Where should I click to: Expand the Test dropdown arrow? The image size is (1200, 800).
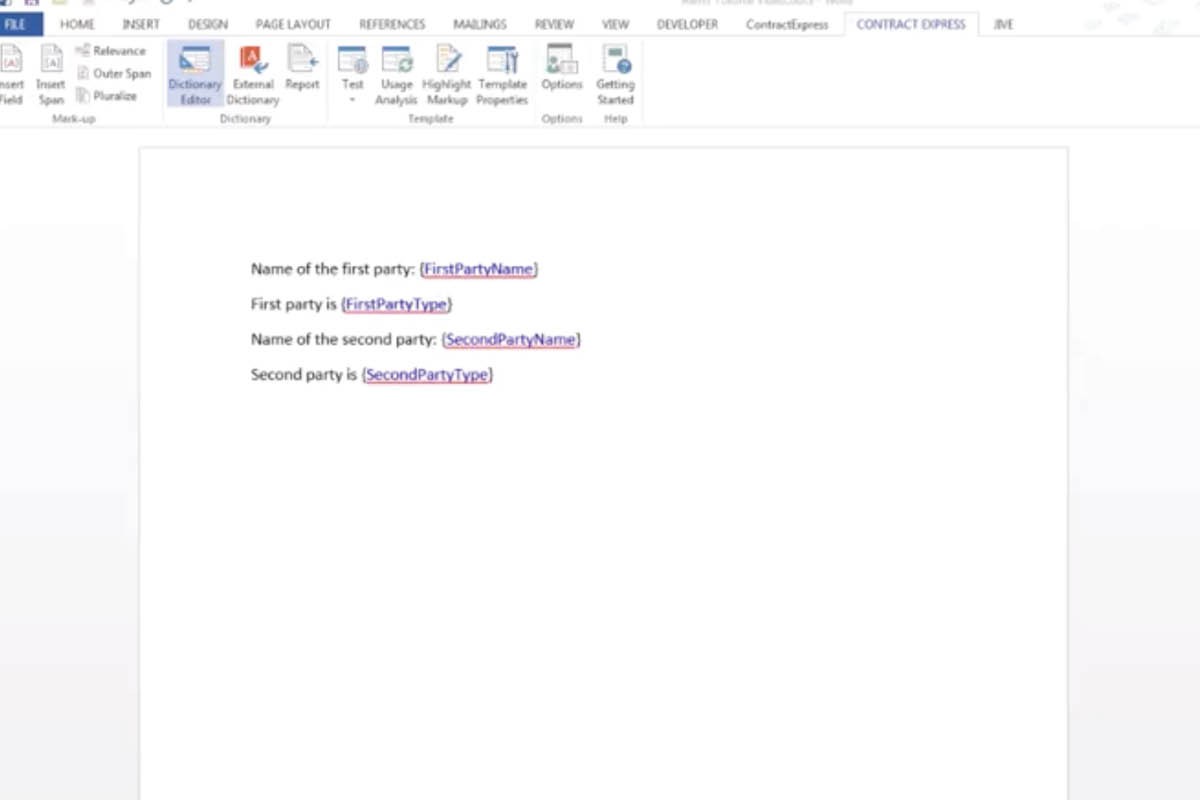tap(353, 100)
